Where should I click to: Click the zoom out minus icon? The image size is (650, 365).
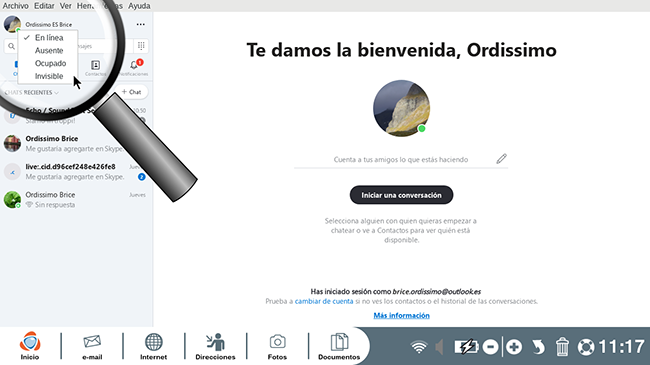click(x=490, y=347)
